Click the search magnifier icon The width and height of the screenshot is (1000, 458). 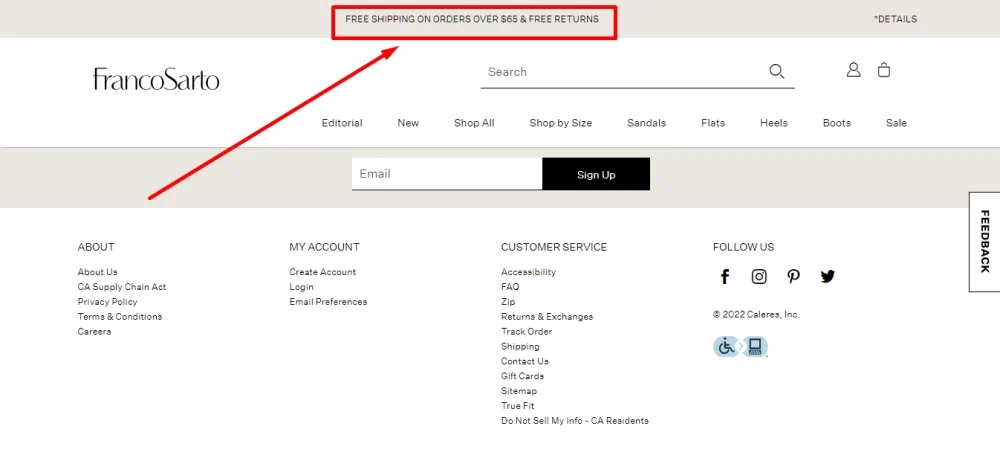pos(776,71)
